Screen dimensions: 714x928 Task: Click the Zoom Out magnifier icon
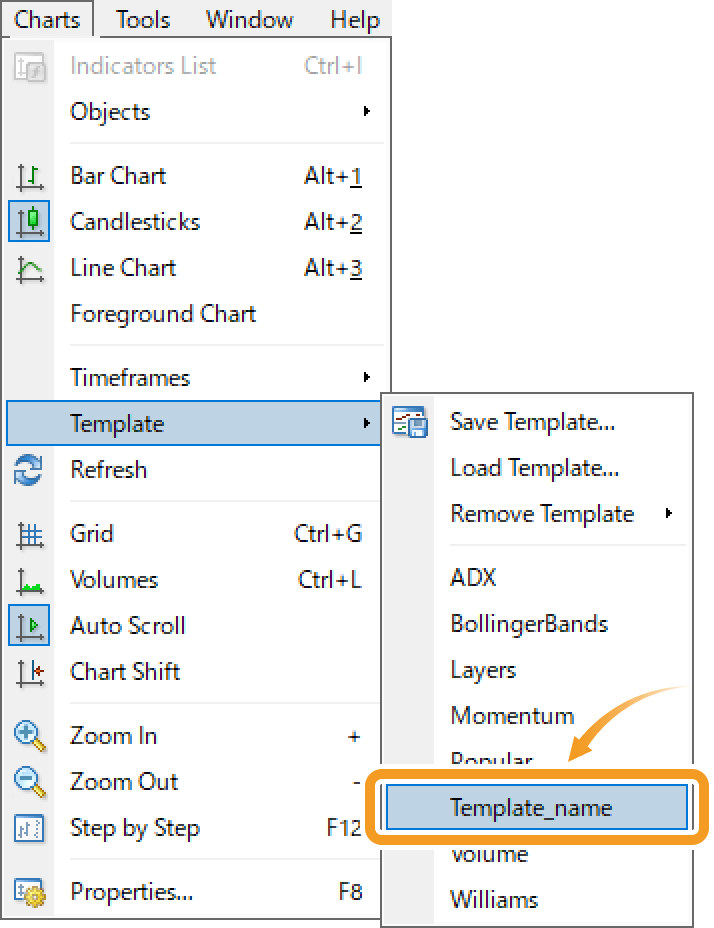pyautogui.click(x=30, y=782)
